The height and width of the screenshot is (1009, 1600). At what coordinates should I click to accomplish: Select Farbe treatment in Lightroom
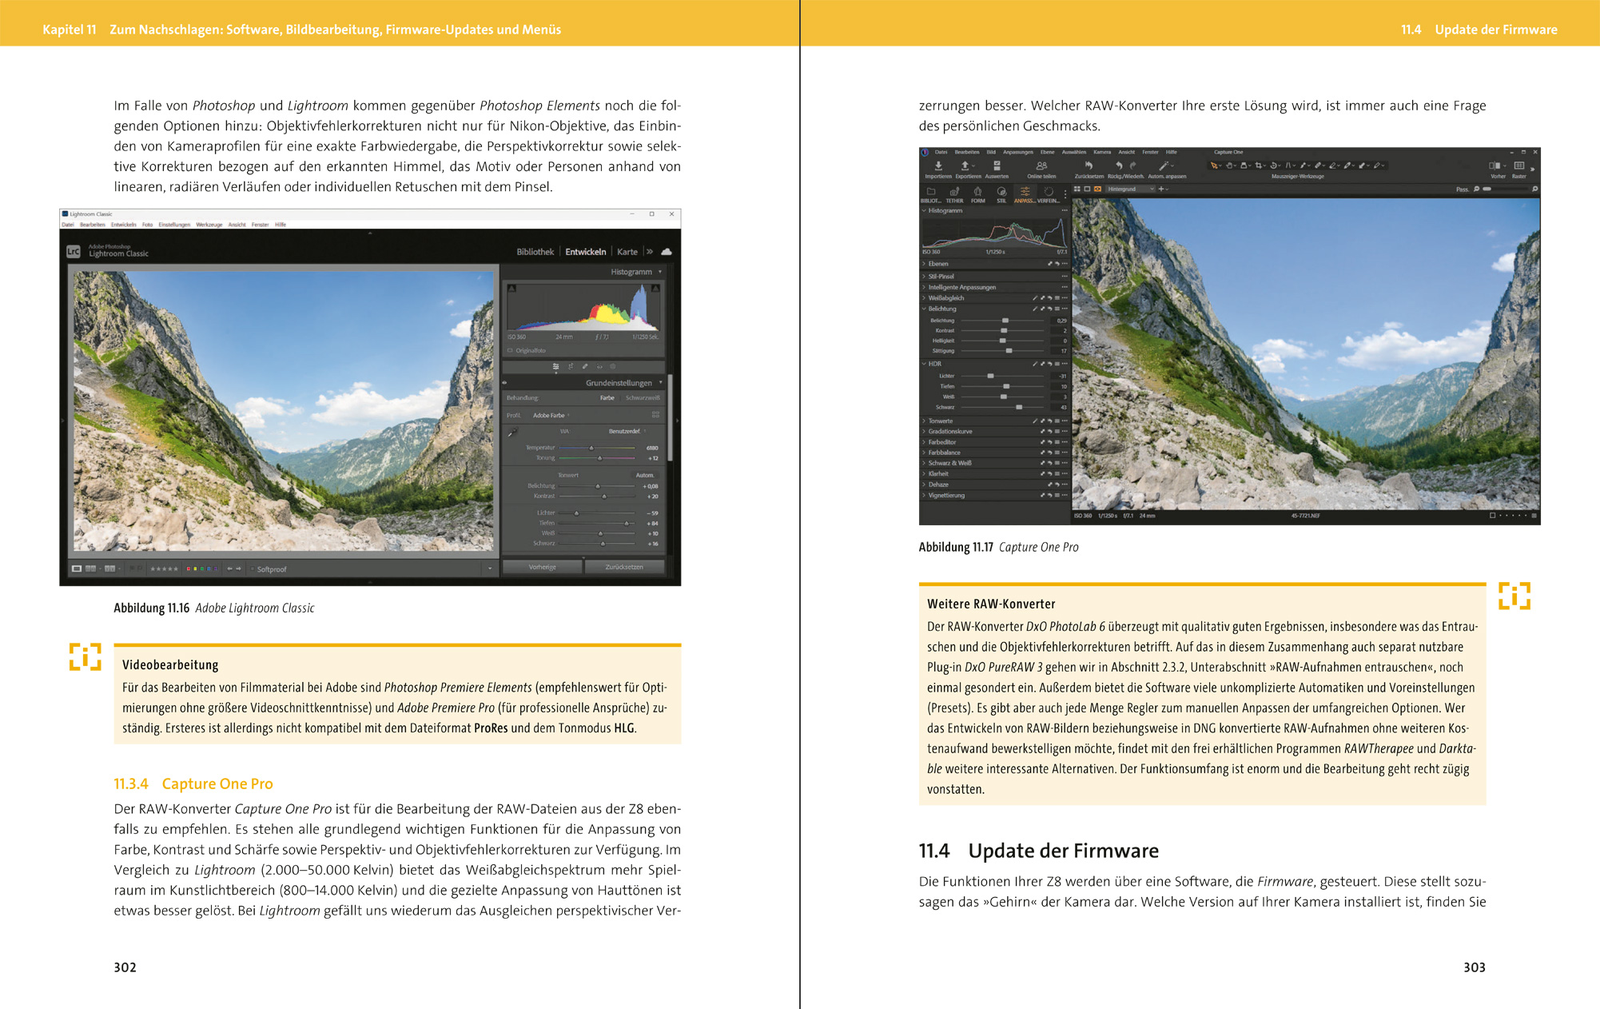tap(607, 398)
